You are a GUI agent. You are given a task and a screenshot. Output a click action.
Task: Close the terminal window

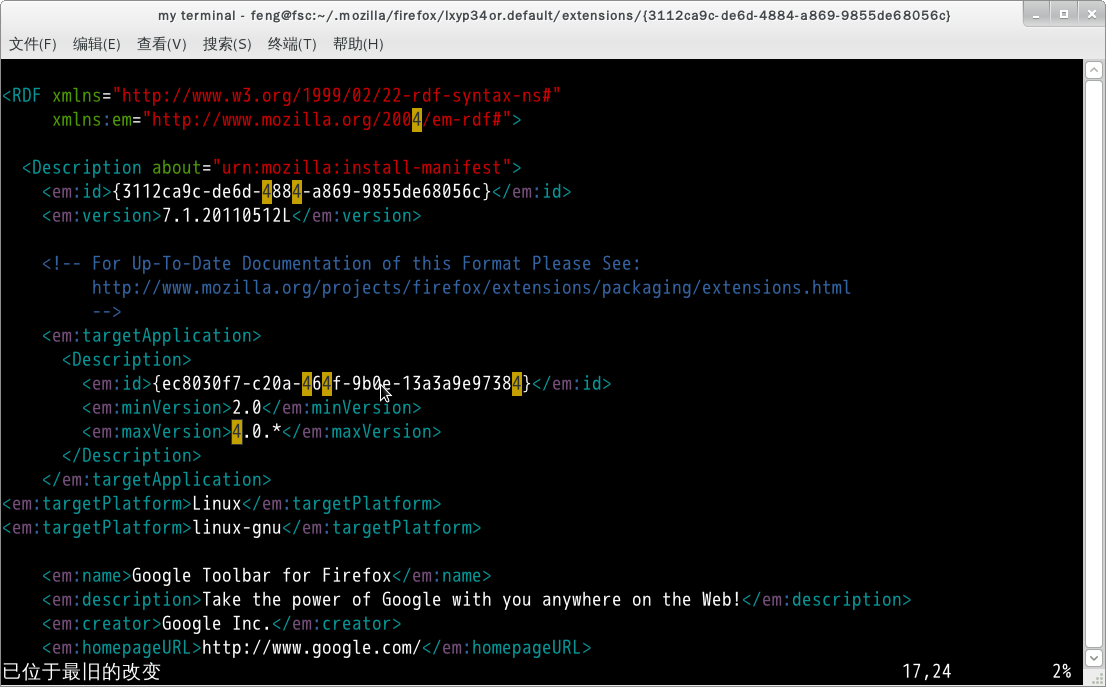pos(1090,14)
